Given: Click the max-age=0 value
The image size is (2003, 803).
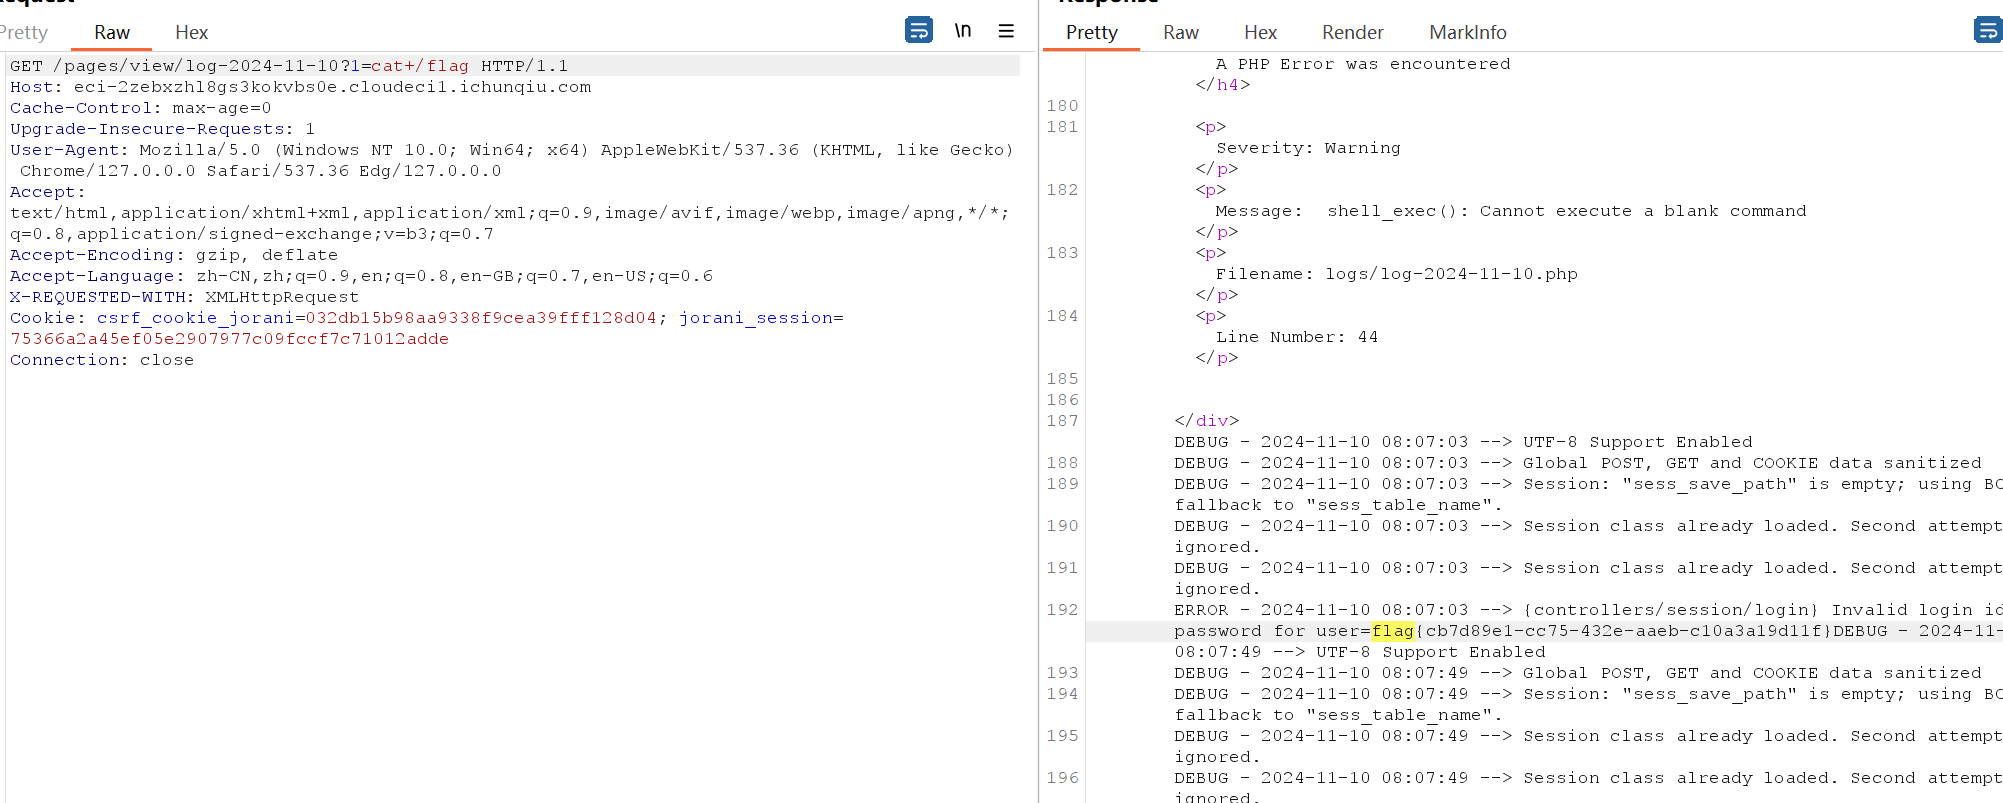Looking at the screenshot, I should click(x=221, y=108).
